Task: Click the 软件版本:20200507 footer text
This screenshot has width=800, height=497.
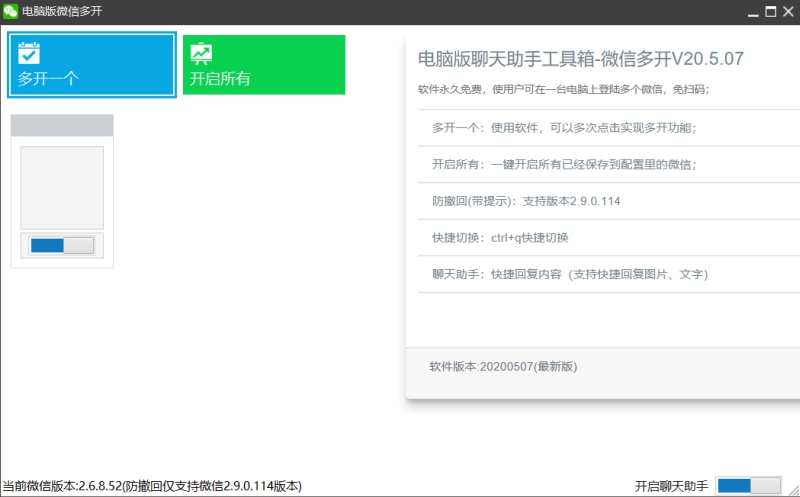Action: click(x=503, y=366)
